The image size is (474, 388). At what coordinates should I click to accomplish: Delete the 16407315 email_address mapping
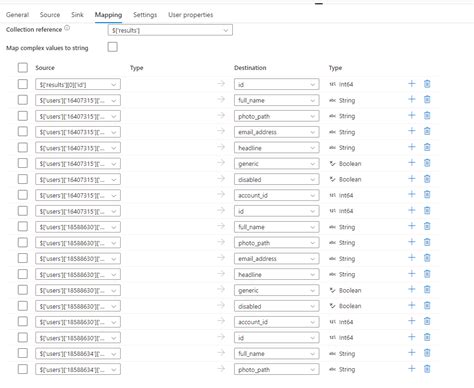[x=427, y=131]
